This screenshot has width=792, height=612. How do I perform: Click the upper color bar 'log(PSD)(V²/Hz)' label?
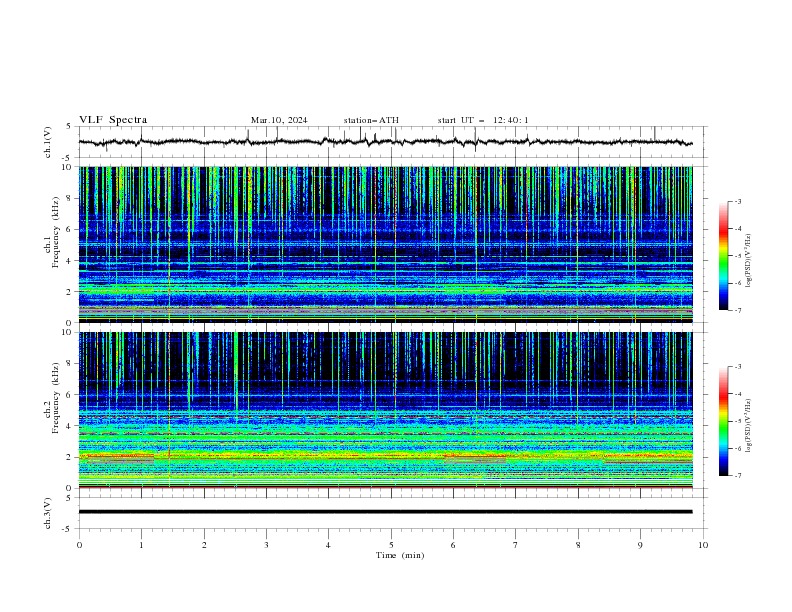pos(749,261)
